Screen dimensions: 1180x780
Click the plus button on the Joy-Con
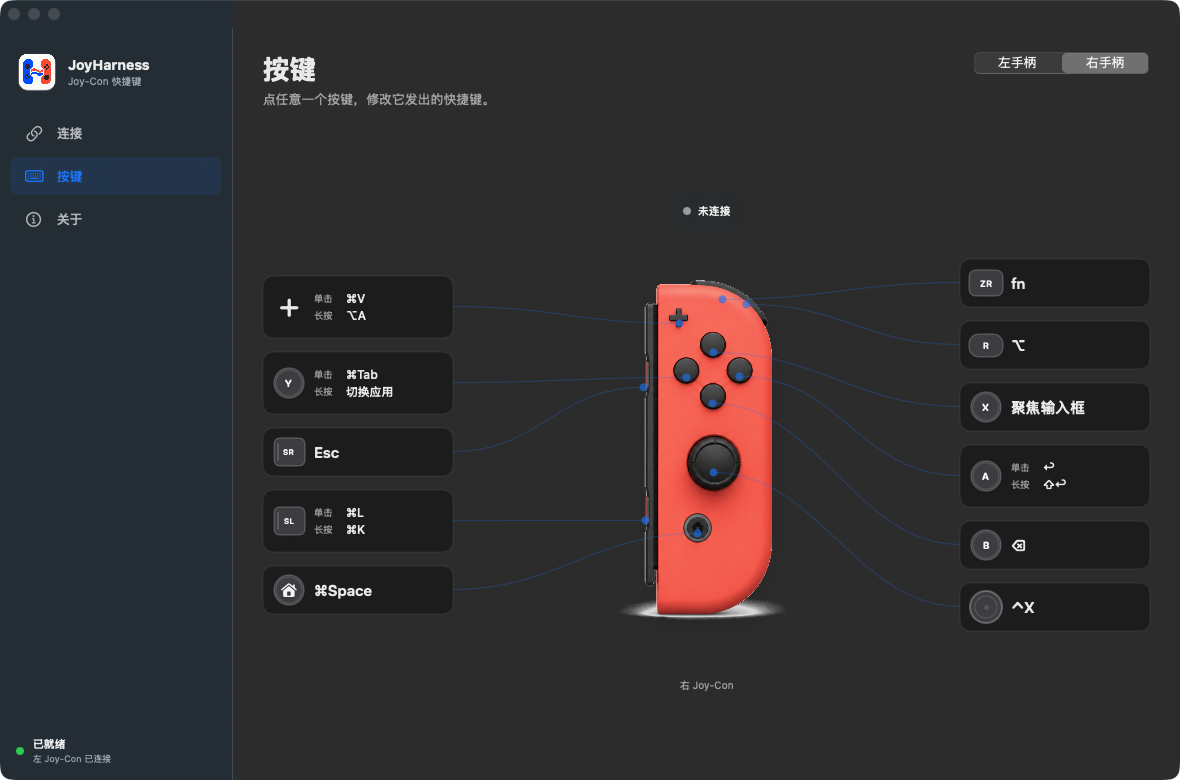coord(678,318)
